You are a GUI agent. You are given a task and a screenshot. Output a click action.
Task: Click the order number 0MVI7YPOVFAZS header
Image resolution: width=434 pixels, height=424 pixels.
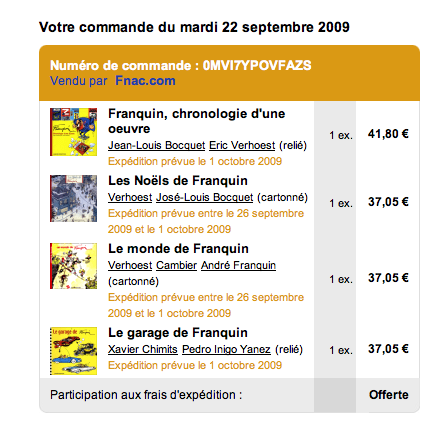click(181, 65)
